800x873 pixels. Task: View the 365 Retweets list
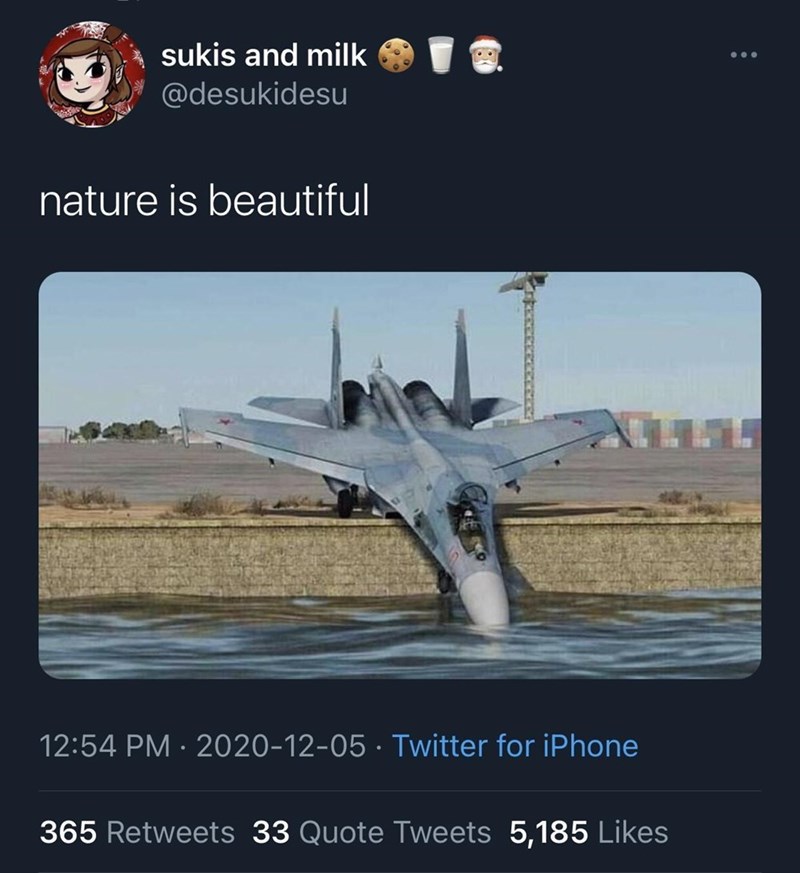(137, 831)
